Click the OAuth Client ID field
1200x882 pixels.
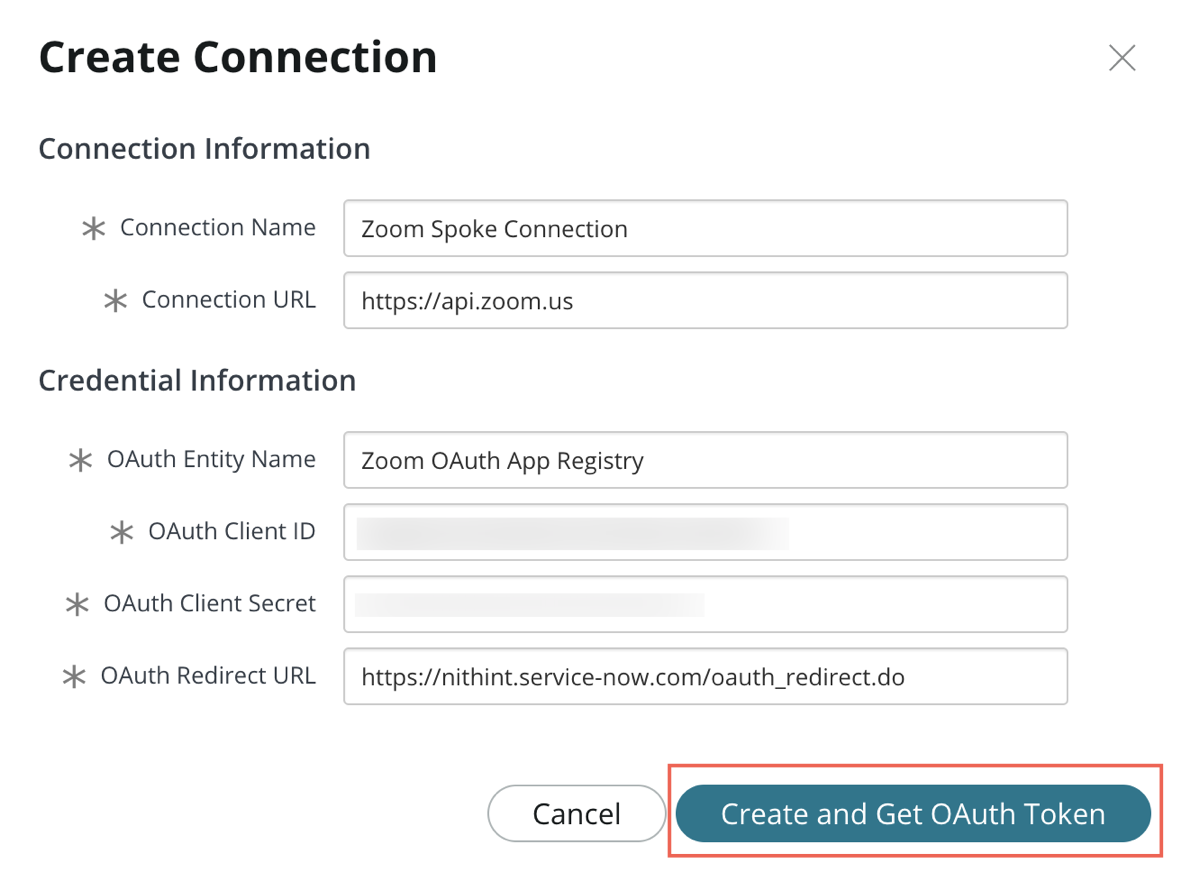(x=705, y=532)
